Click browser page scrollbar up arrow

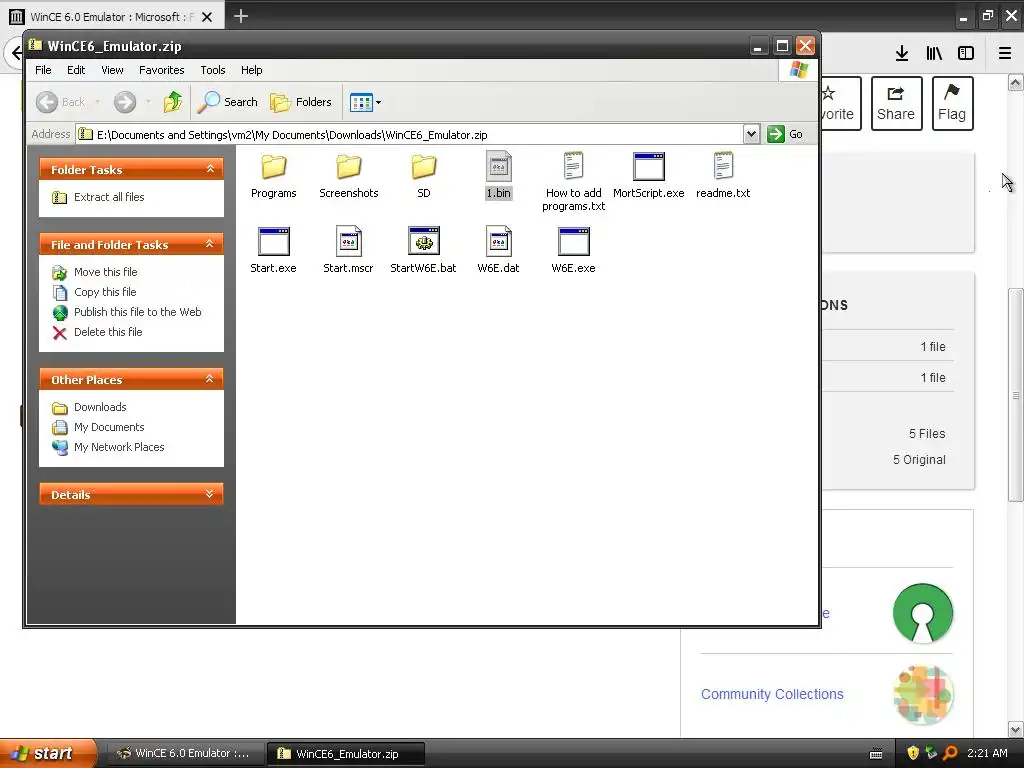click(x=1016, y=82)
